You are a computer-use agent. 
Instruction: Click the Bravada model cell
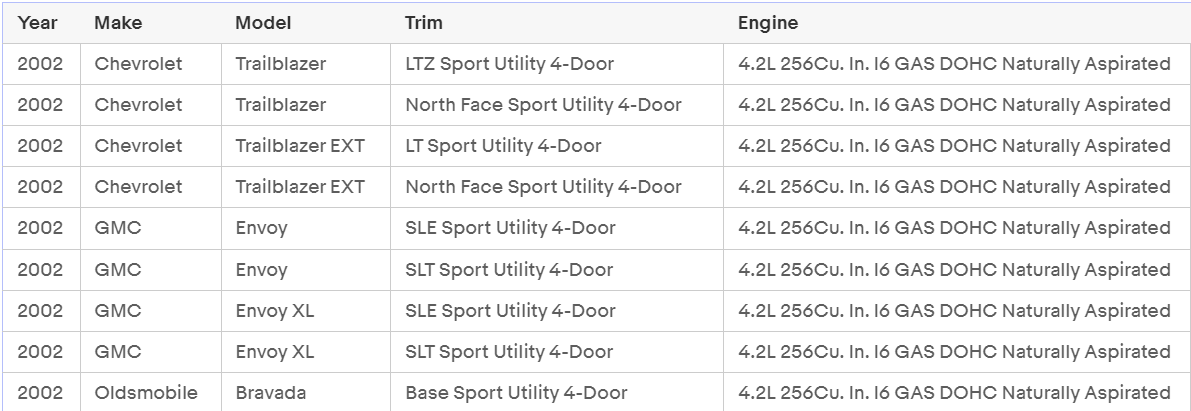coord(270,393)
